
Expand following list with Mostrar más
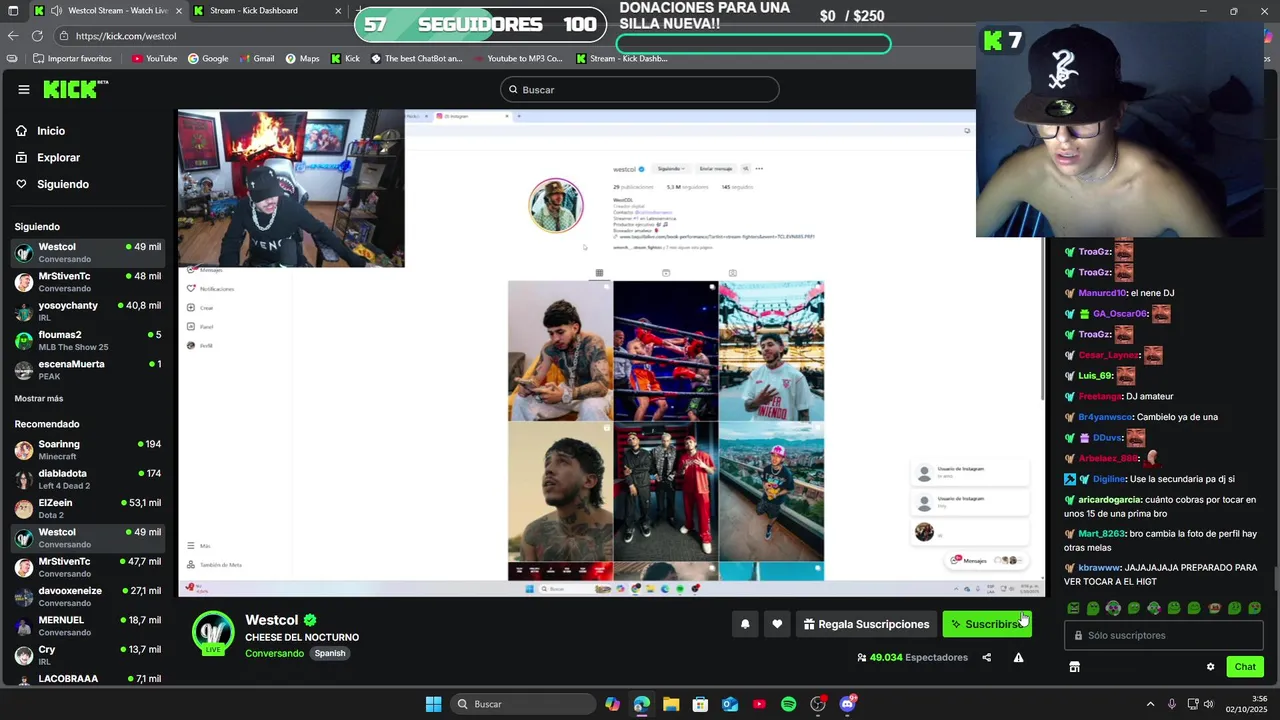tap(39, 398)
